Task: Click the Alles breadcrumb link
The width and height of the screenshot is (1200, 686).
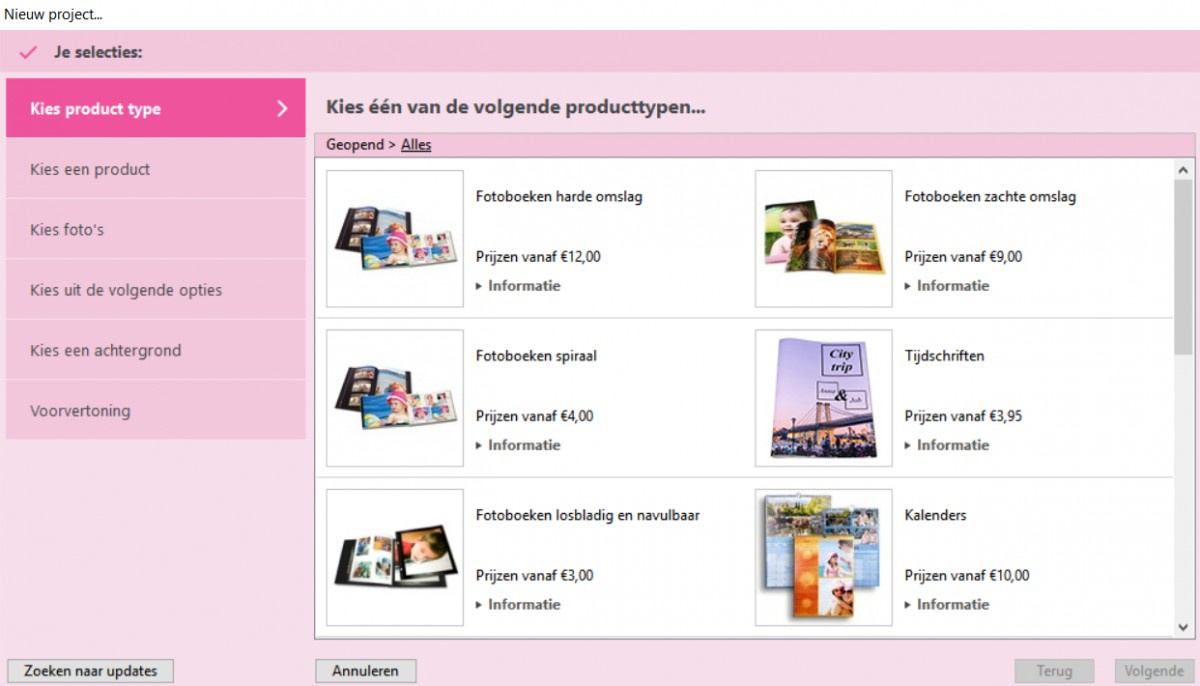Action: point(416,145)
